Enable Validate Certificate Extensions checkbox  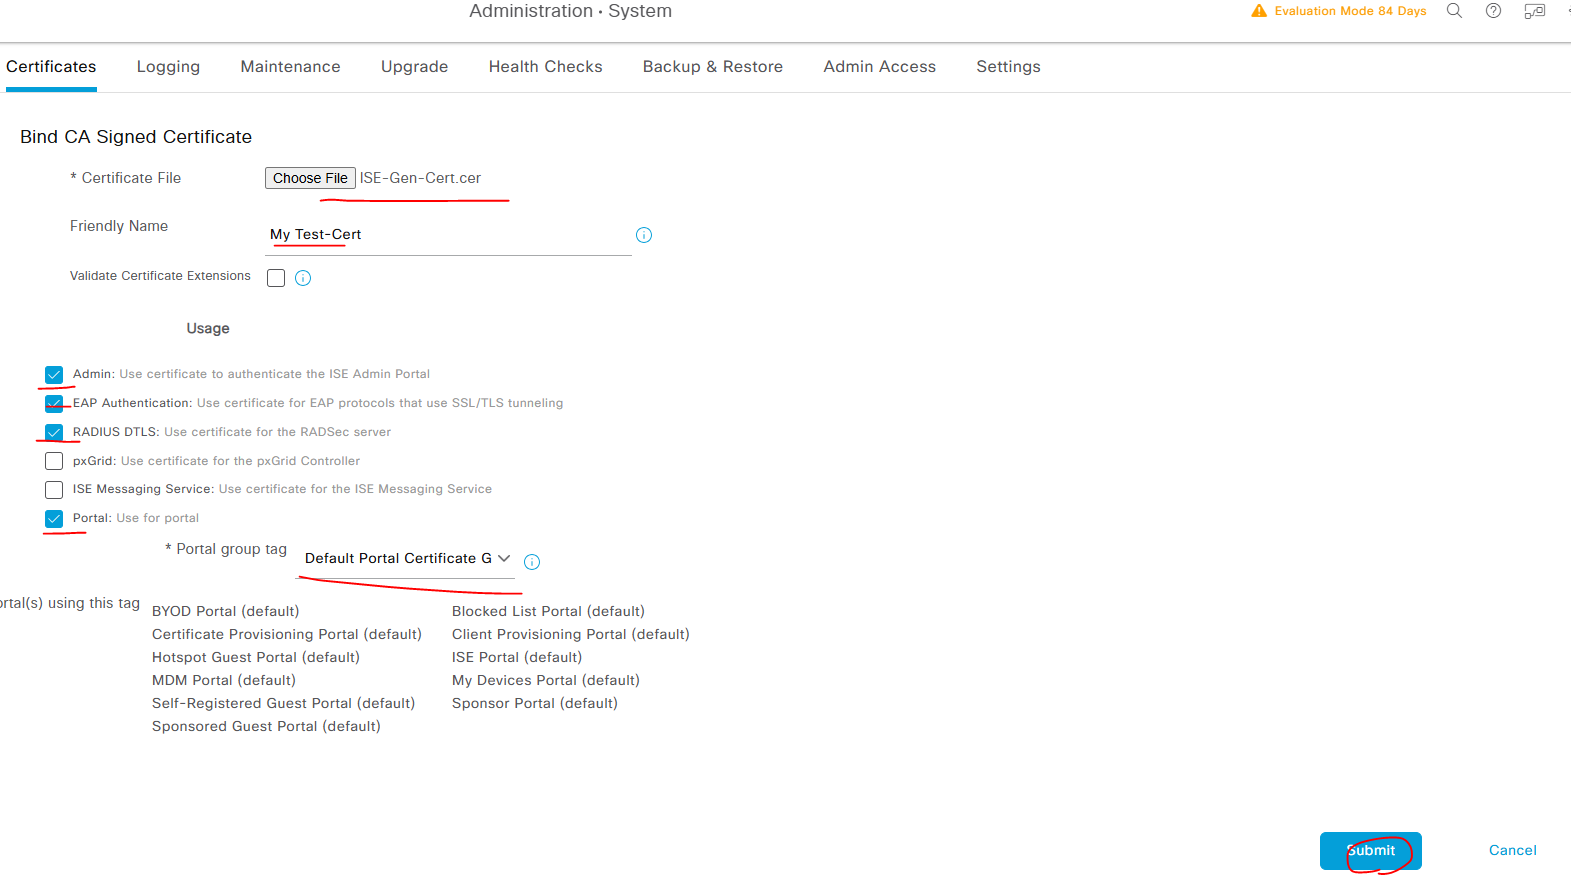(x=276, y=278)
